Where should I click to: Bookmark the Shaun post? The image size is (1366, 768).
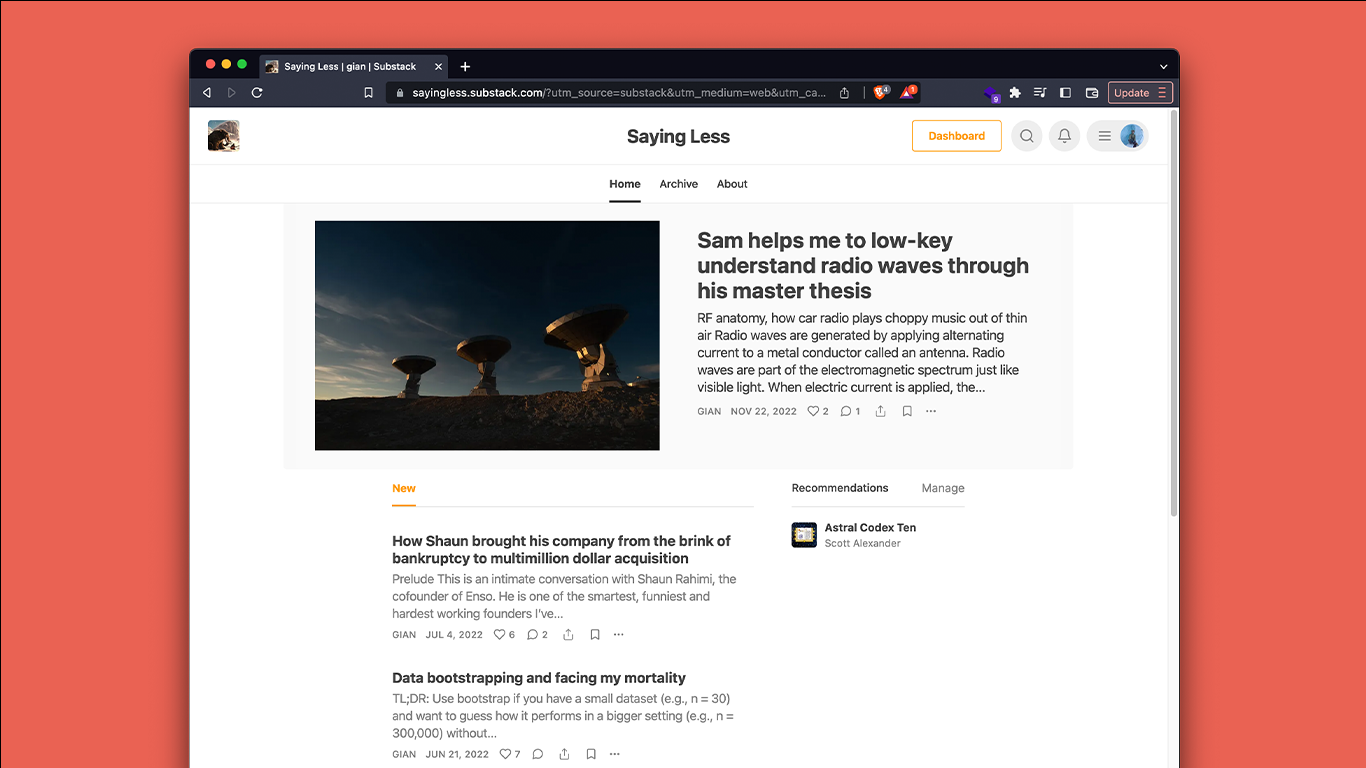point(594,635)
